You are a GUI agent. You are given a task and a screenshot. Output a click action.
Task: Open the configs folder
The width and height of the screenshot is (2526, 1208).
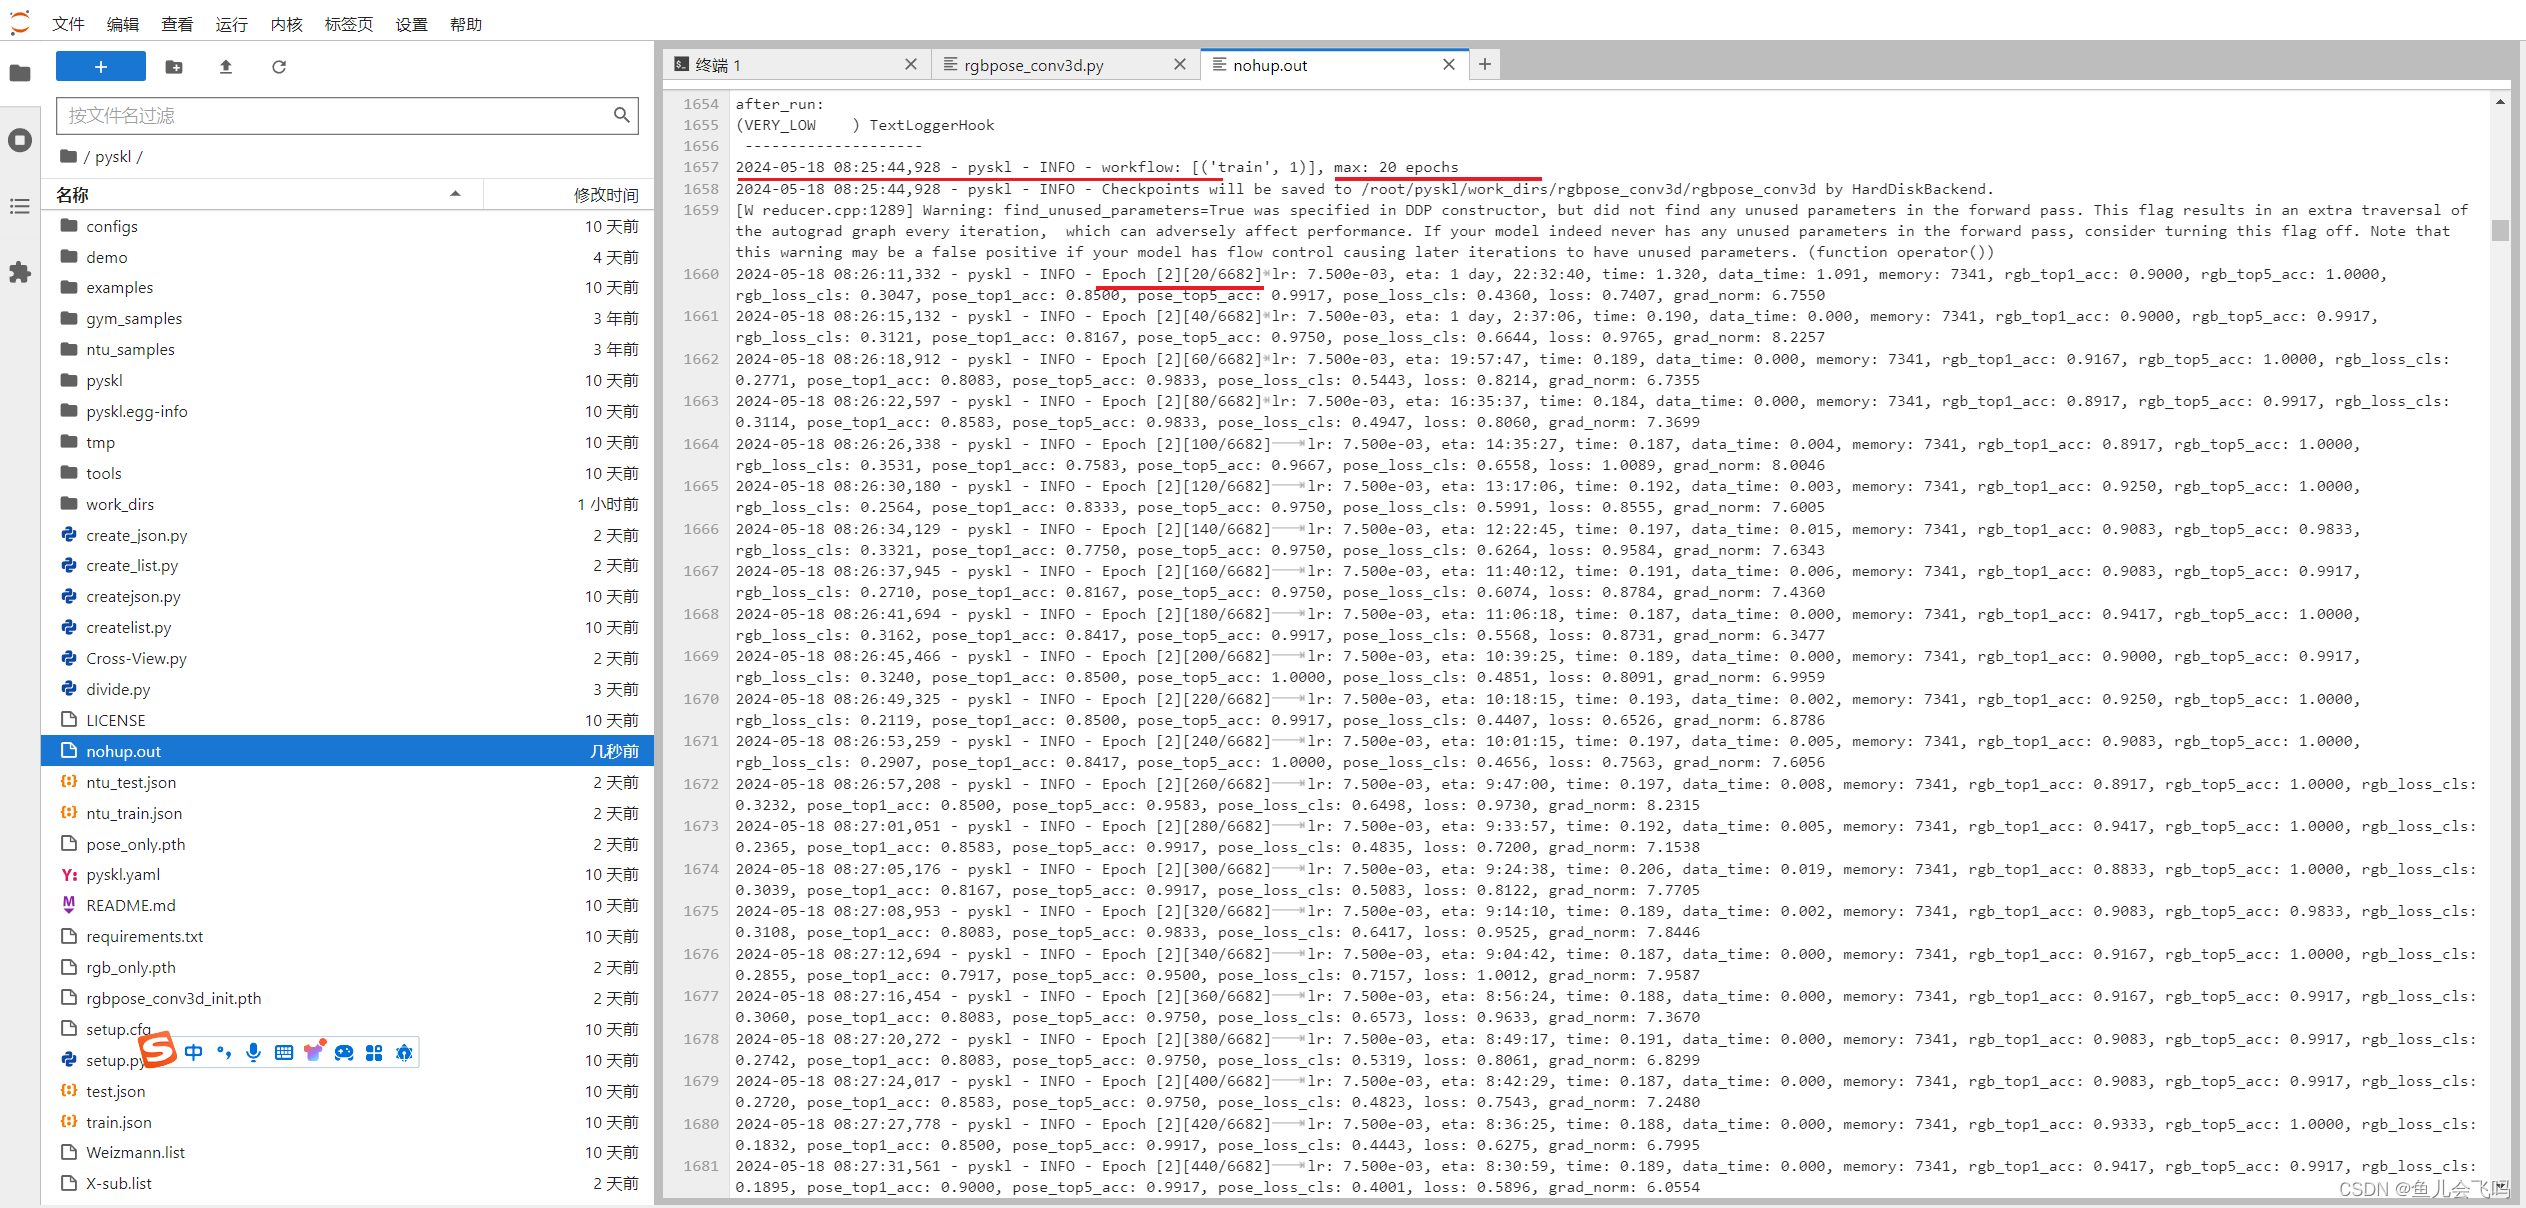tap(111, 226)
